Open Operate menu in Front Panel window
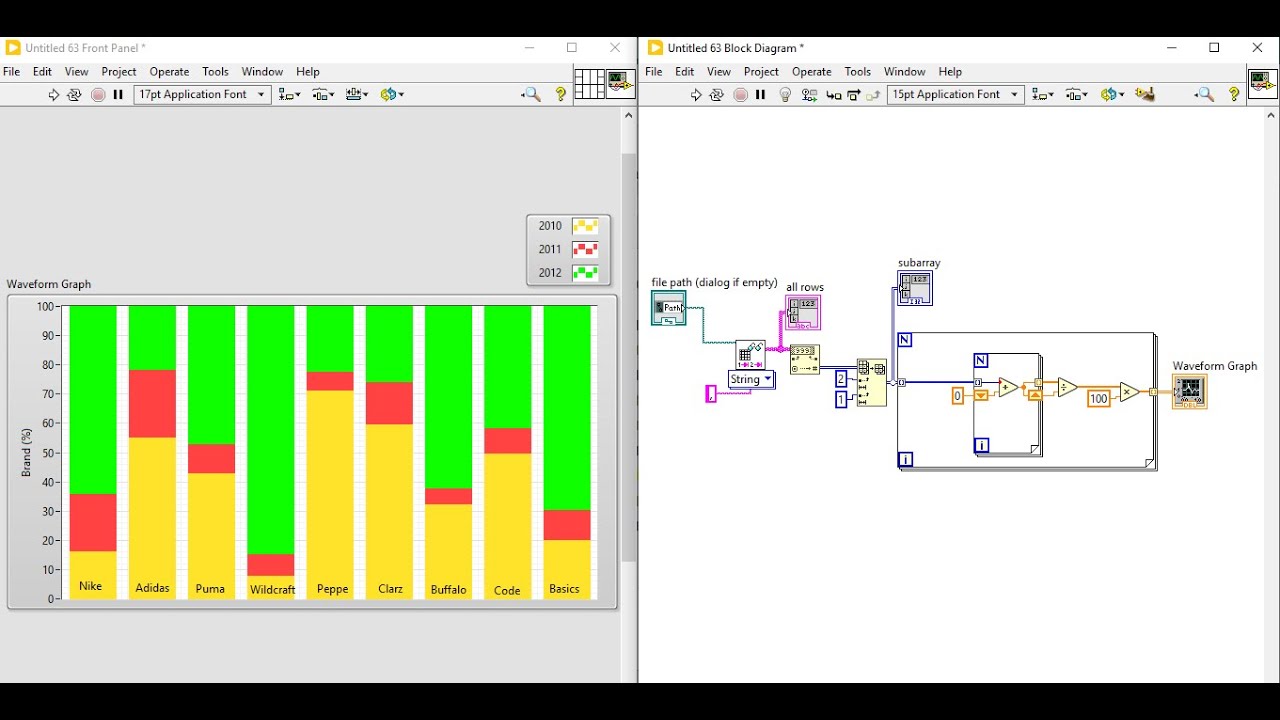The height and width of the screenshot is (720, 1280). [169, 72]
